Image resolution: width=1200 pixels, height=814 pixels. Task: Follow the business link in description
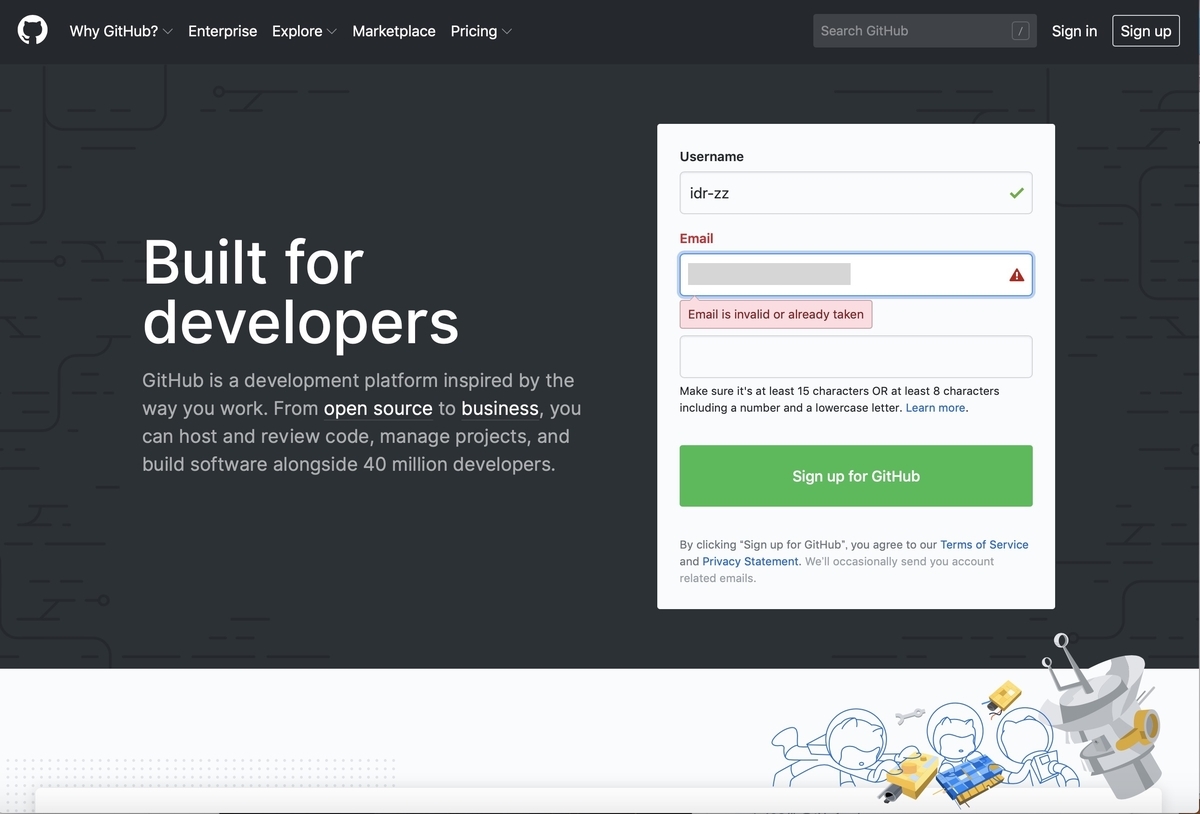500,408
